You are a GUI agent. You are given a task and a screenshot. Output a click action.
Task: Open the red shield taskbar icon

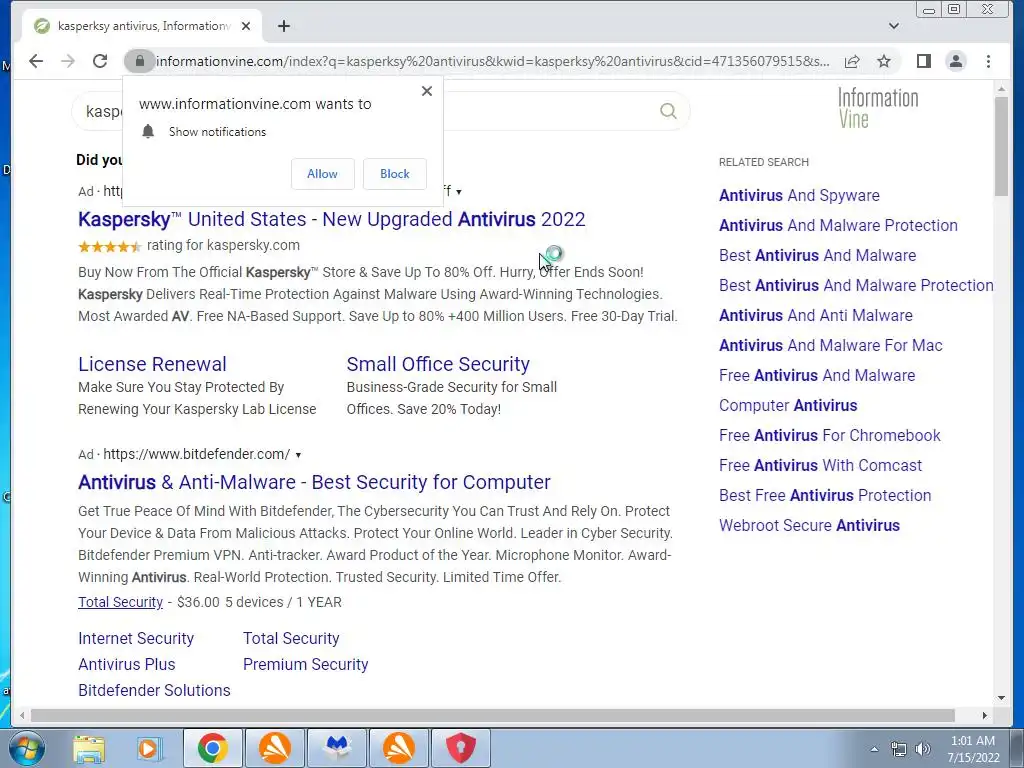(x=461, y=748)
